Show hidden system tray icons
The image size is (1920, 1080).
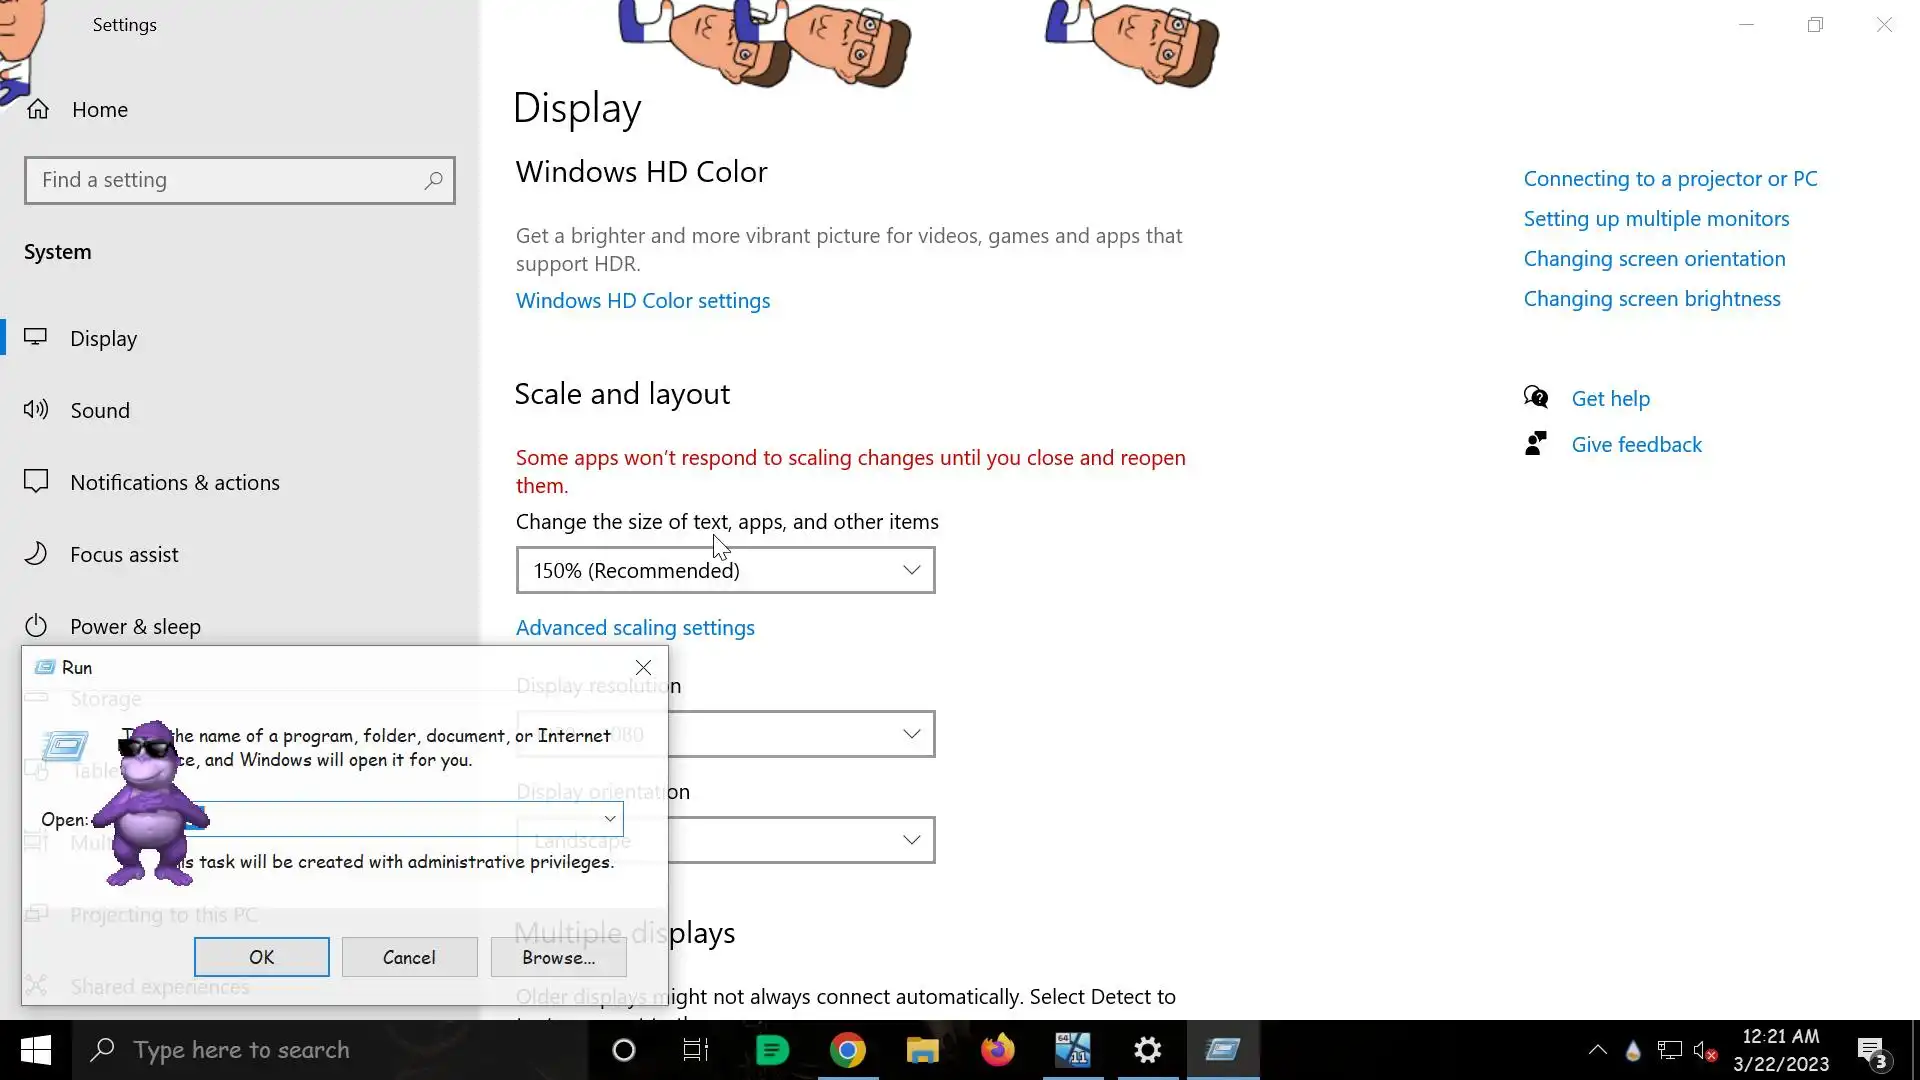point(1597,1050)
